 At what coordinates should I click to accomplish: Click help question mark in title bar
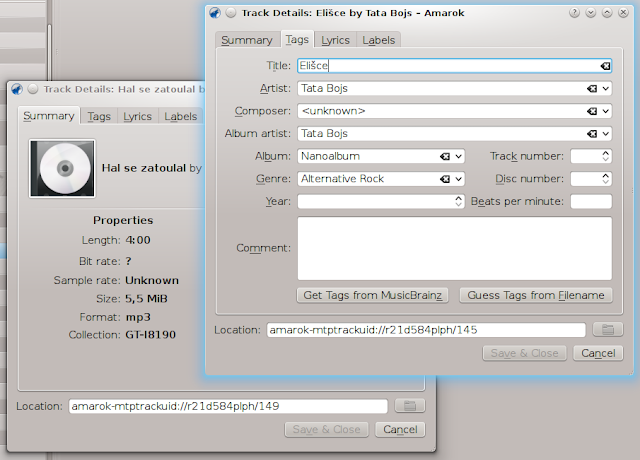click(x=574, y=13)
